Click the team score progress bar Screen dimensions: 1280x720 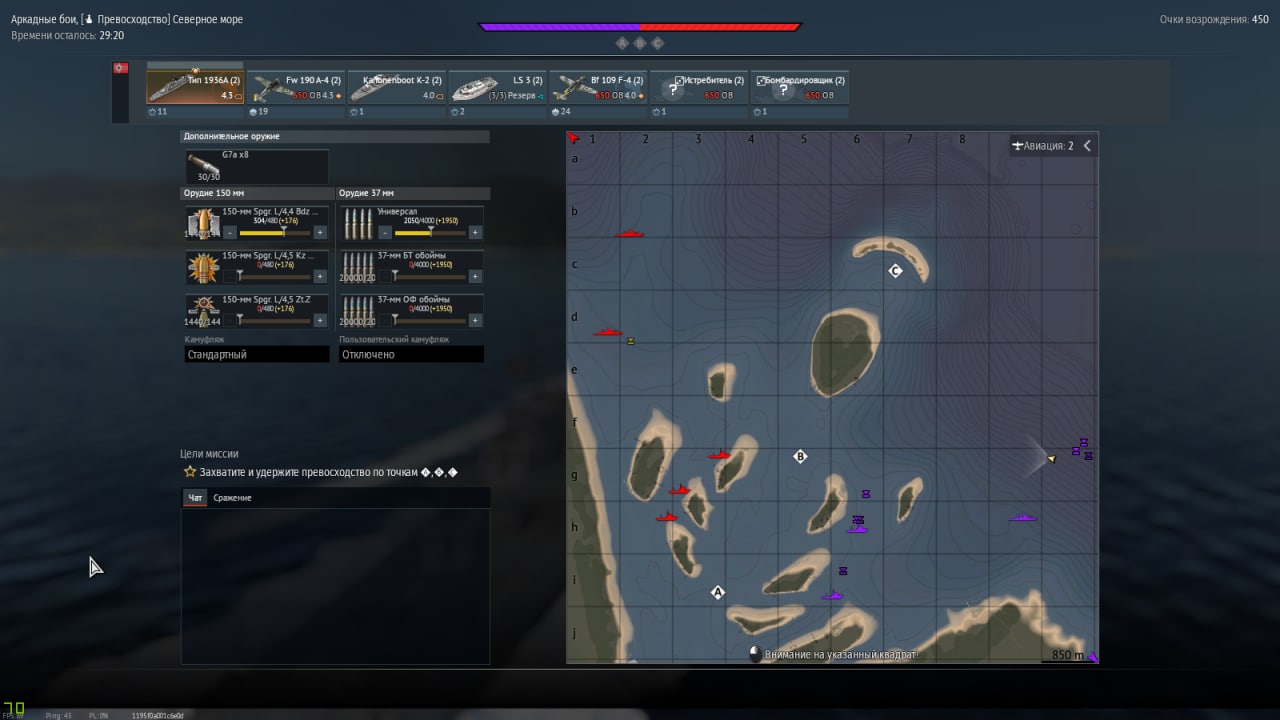[x=640, y=27]
